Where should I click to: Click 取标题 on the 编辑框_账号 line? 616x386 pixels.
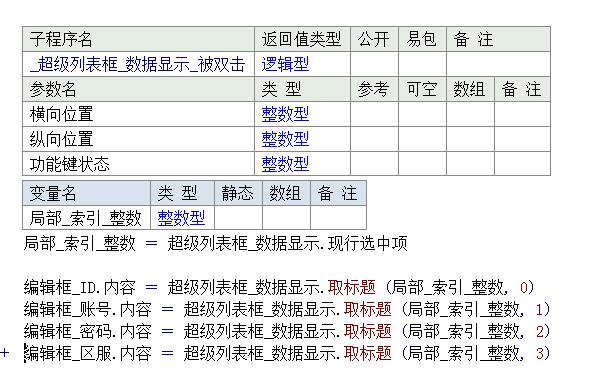pos(368,309)
